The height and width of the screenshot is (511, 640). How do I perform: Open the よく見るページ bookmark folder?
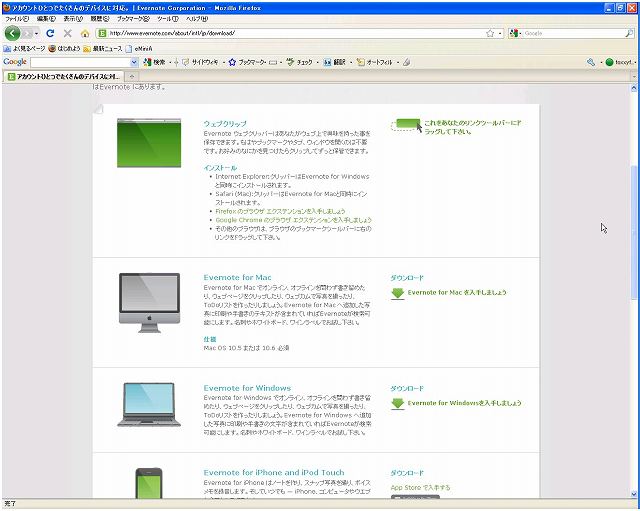pos(24,49)
